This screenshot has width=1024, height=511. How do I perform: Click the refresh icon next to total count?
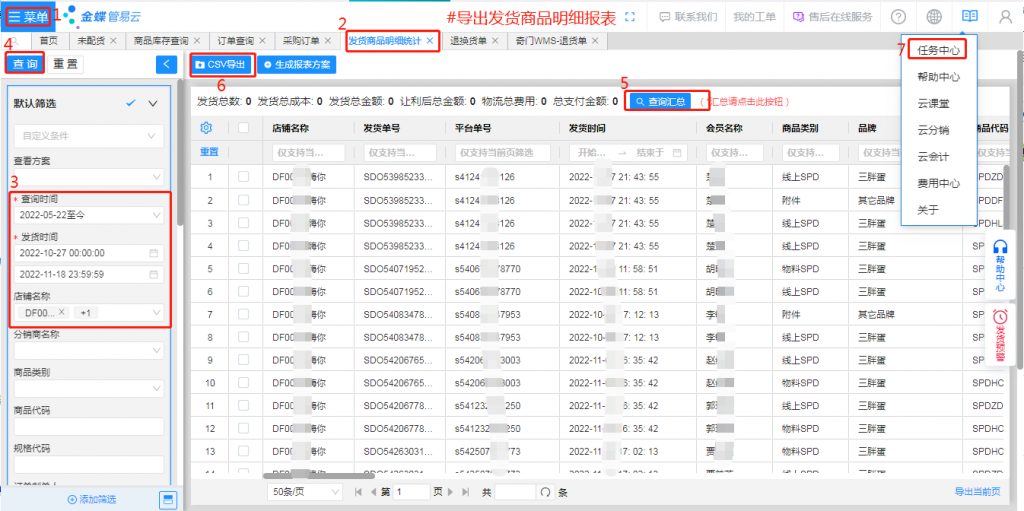545,492
